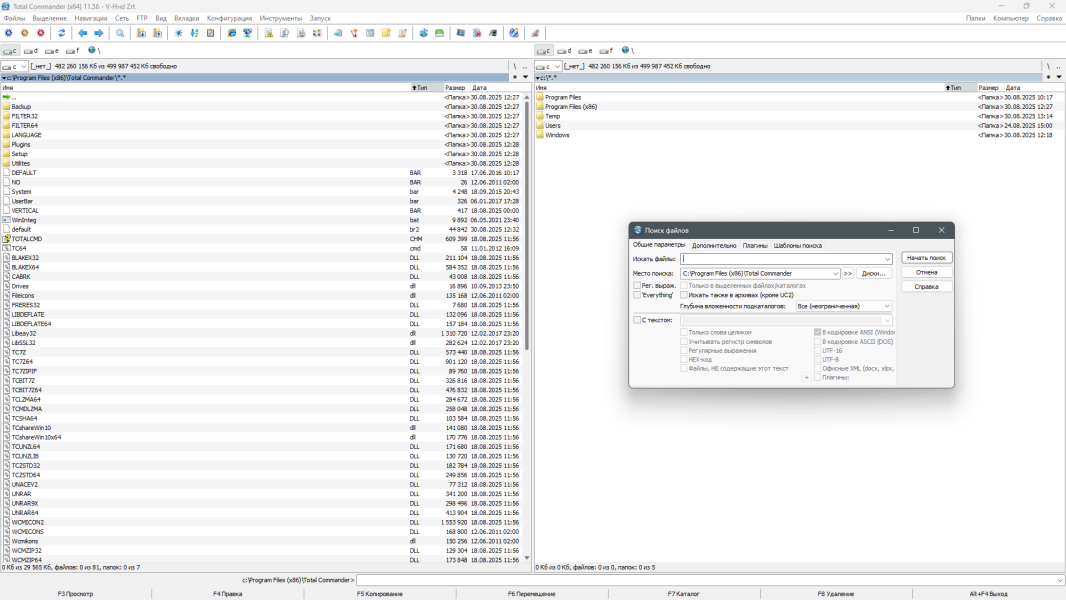Open network globe icon in right drive bar
1066x600 pixels.
pos(625,50)
